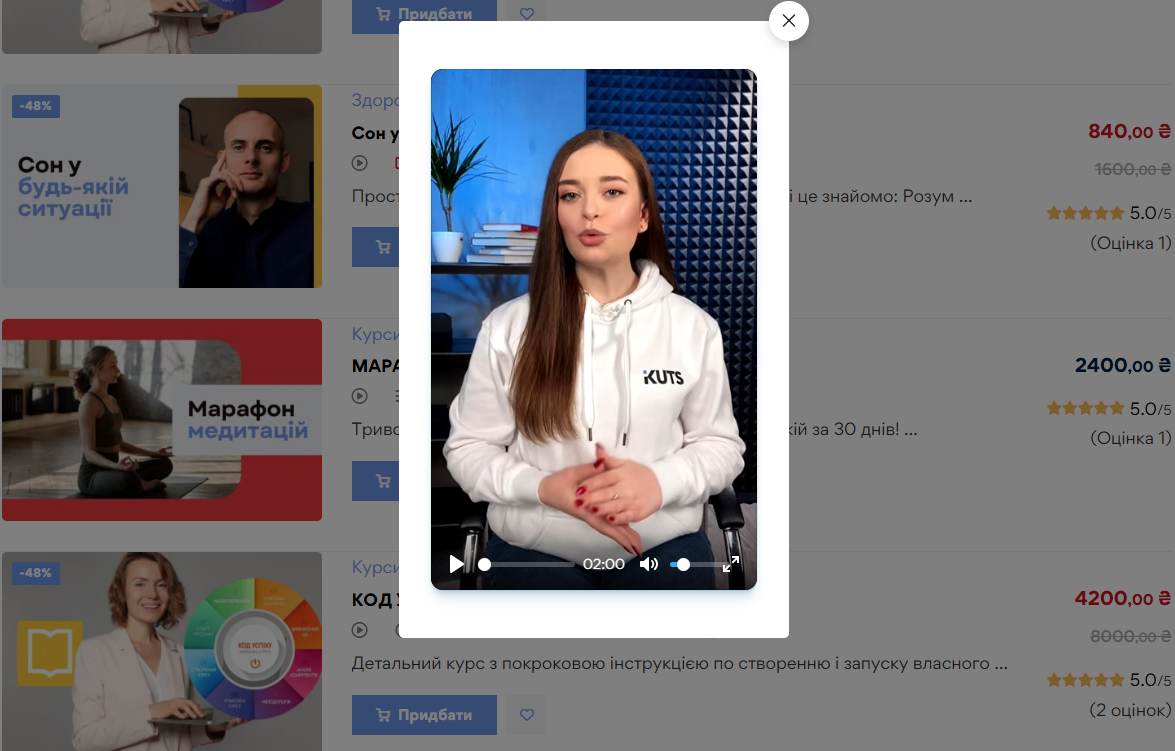Image resolution: width=1175 pixels, height=751 pixels.
Task: Toggle the wishlist heart beside the top Придбати
Action: point(526,13)
